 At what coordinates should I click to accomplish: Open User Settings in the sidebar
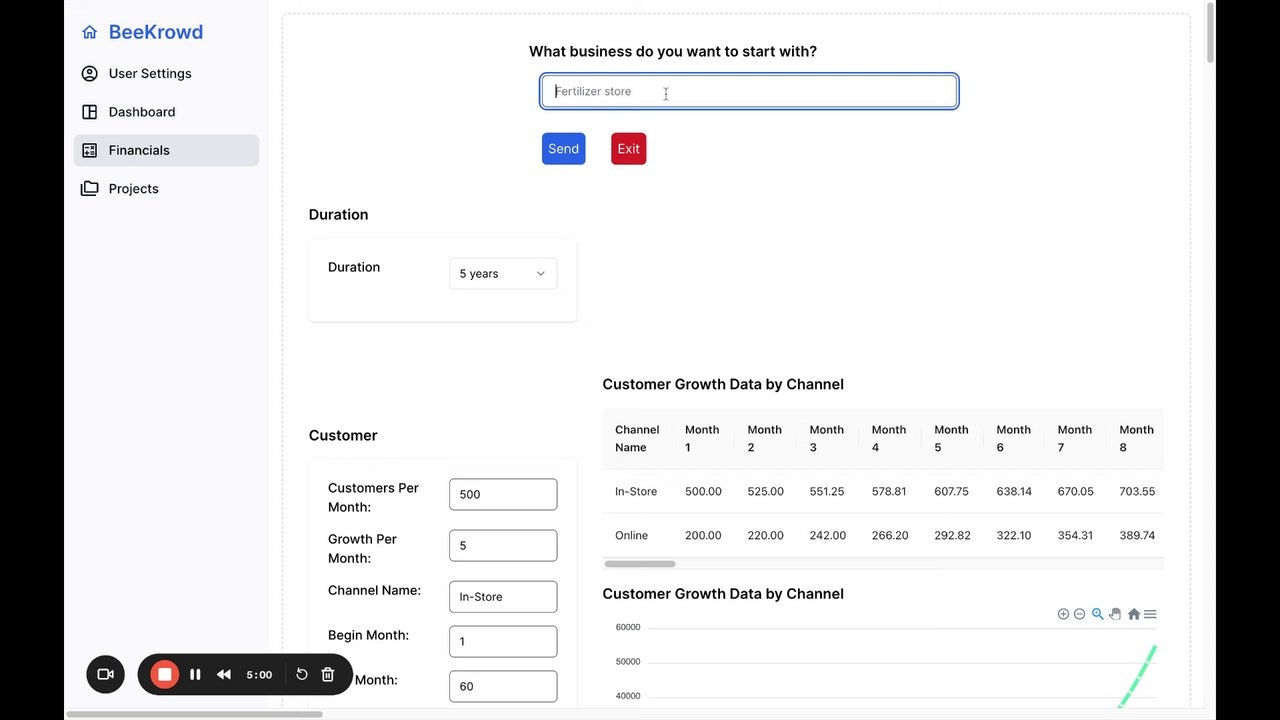point(150,73)
